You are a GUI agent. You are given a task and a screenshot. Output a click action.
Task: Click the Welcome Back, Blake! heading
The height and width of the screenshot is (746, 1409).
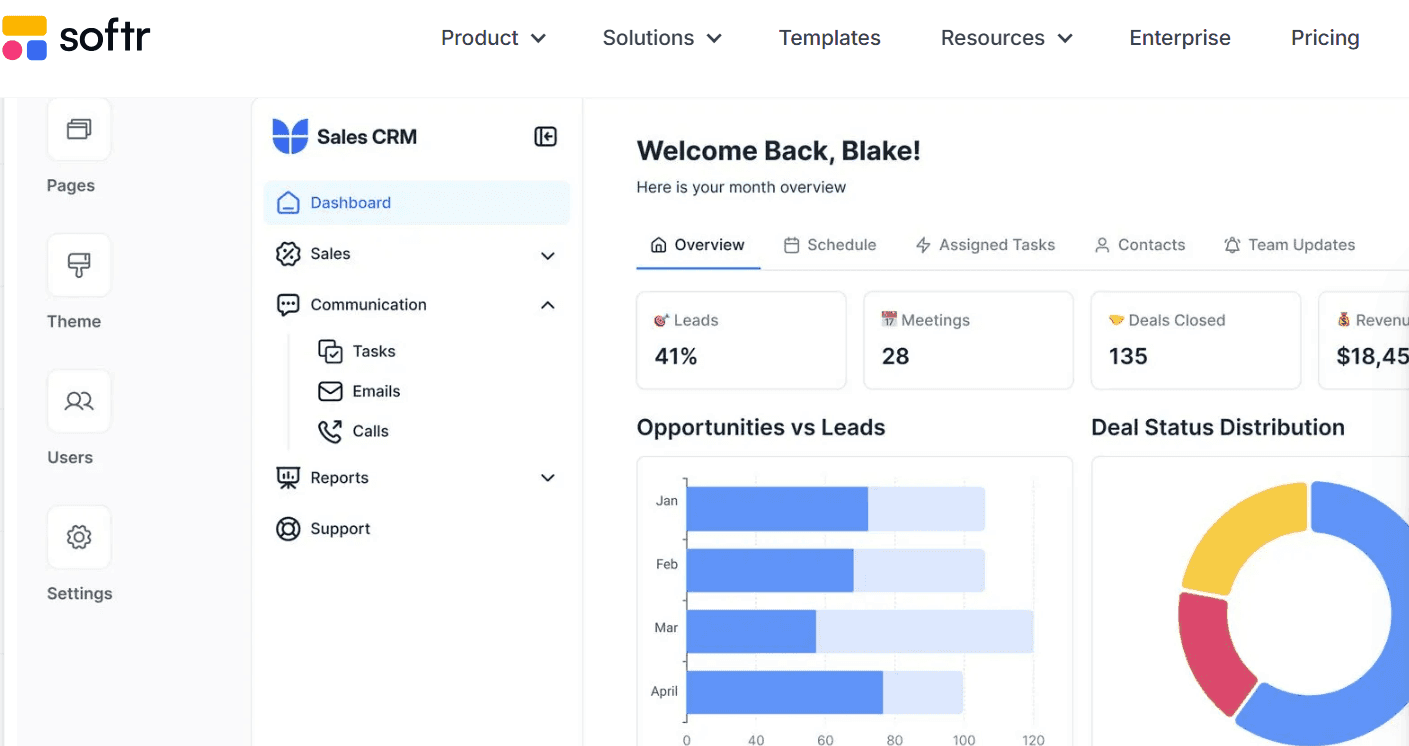coord(779,151)
